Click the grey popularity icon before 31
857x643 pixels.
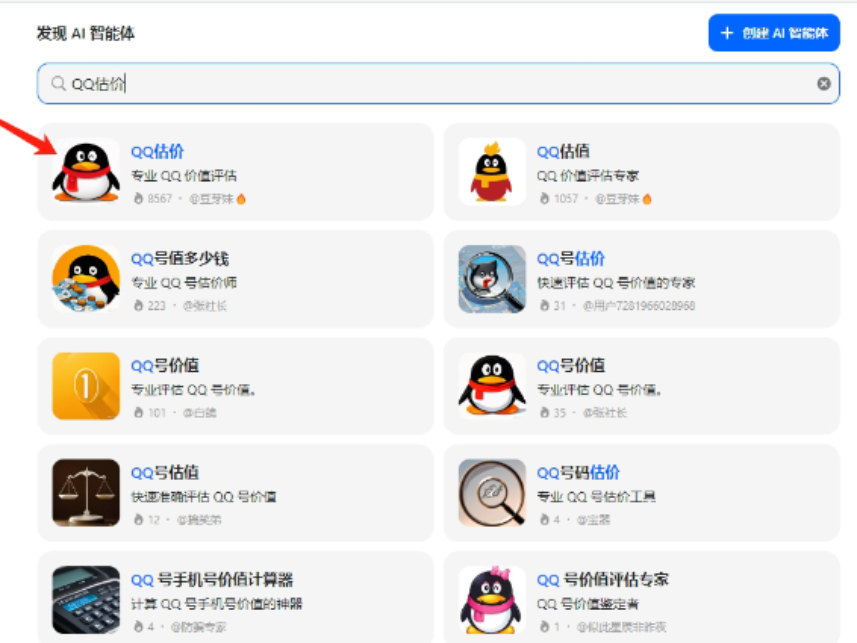tap(544, 306)
